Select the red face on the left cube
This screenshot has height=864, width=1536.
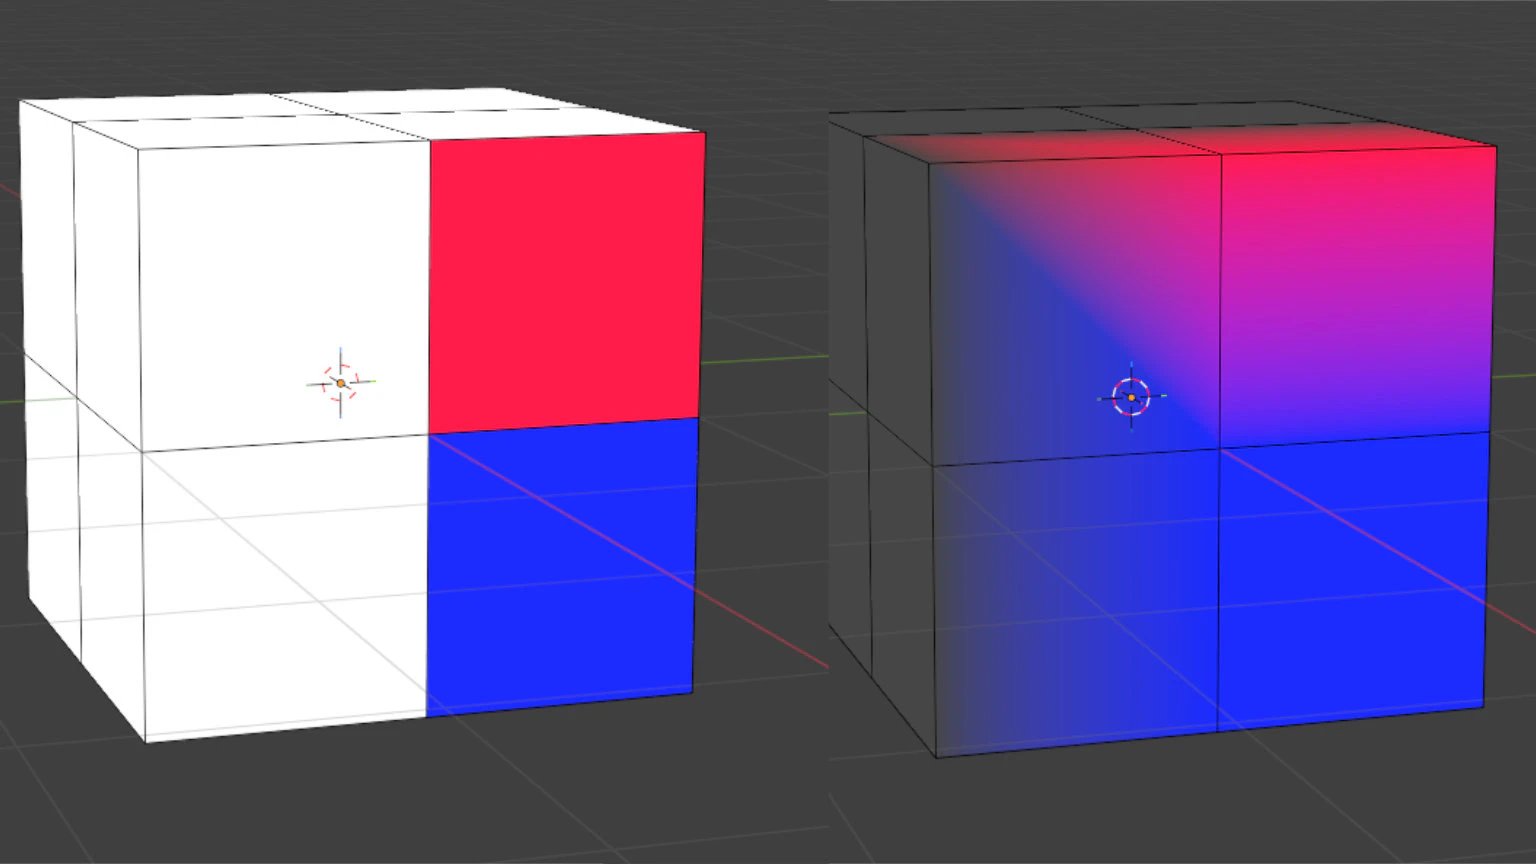(x=566, y=284)
